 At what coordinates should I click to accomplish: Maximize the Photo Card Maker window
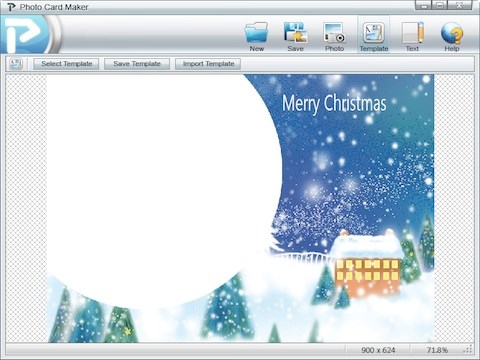tap(440, 5)
